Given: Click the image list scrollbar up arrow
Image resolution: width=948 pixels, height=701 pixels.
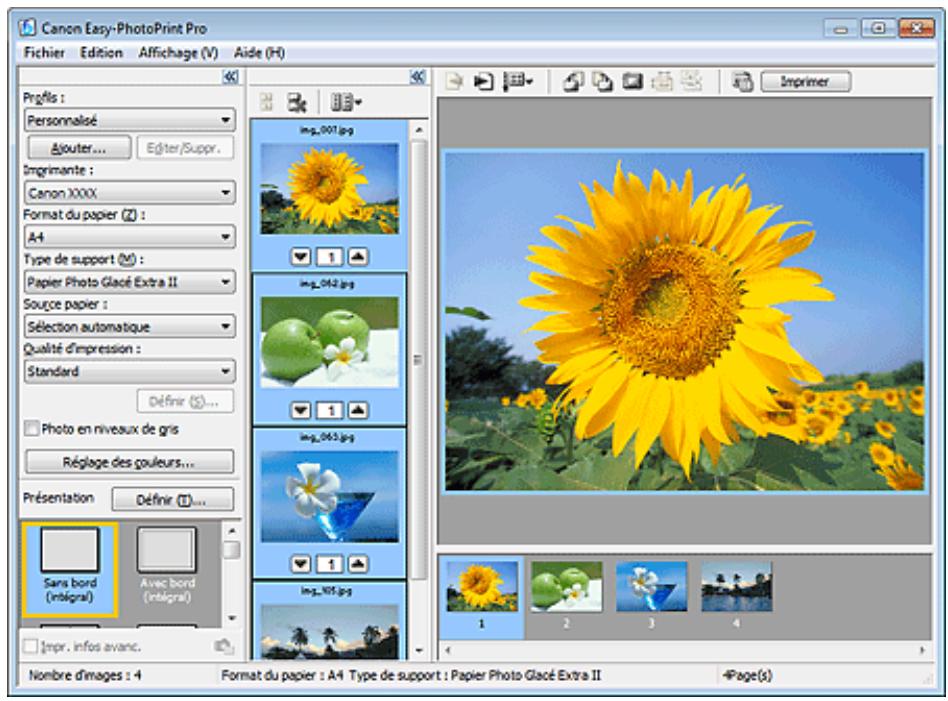Looking at the screenshot, I should click(419, 129).
